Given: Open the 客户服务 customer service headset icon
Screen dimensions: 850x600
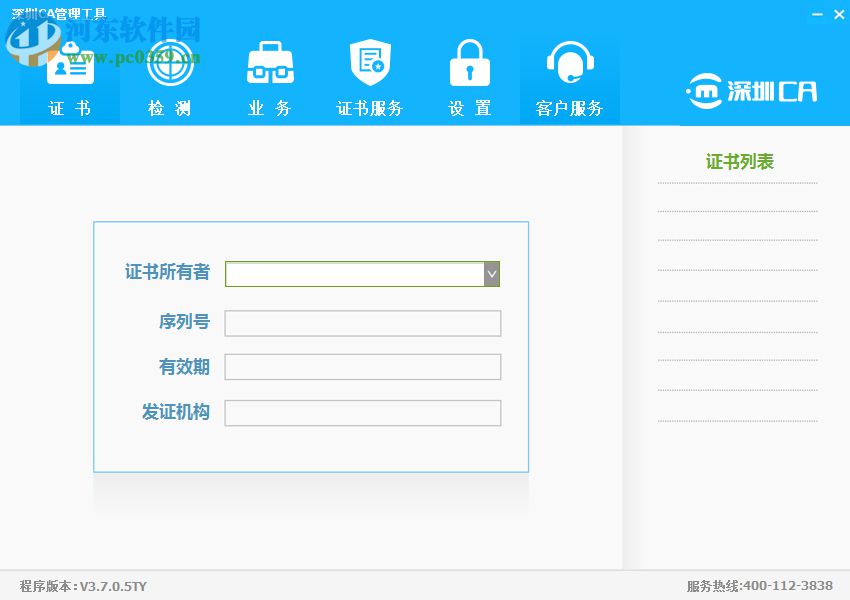Looking at the screenshot, I should coord(569,62).
